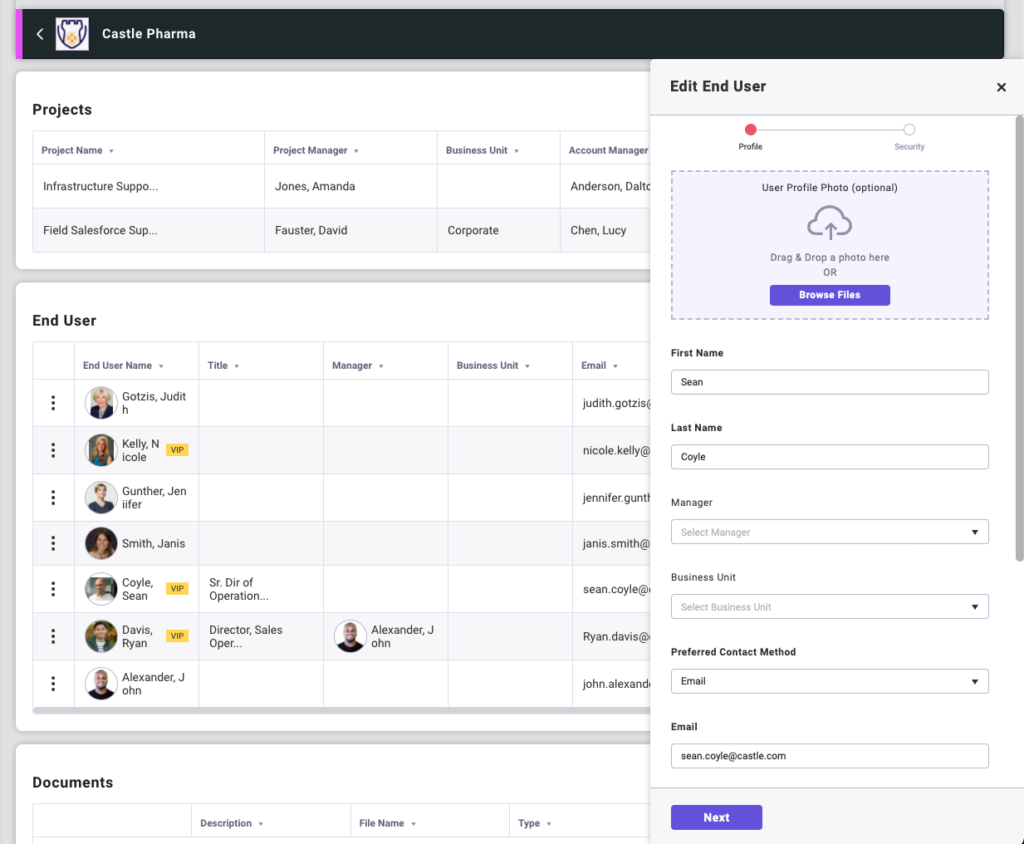Open the three-dot menu for Coyle, Sean
Screen dimensions: 1024x844
point(53,589)
